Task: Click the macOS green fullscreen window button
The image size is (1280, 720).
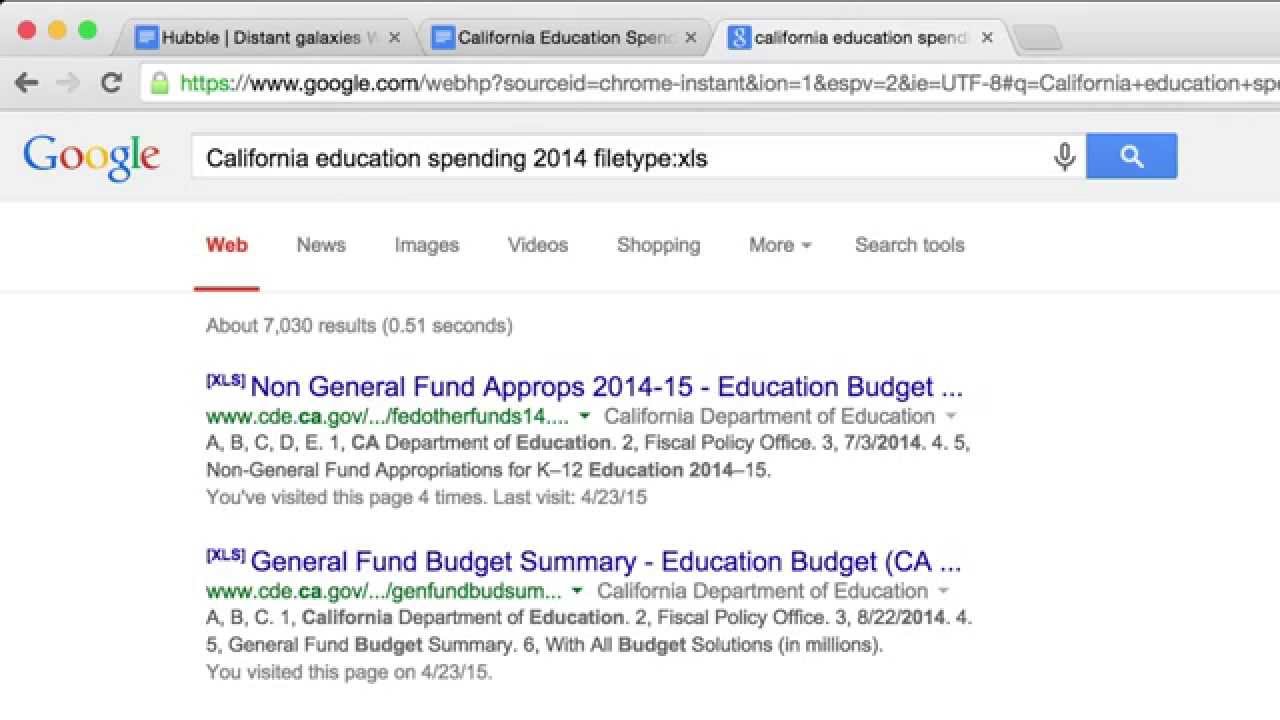Action: point(87,30)
